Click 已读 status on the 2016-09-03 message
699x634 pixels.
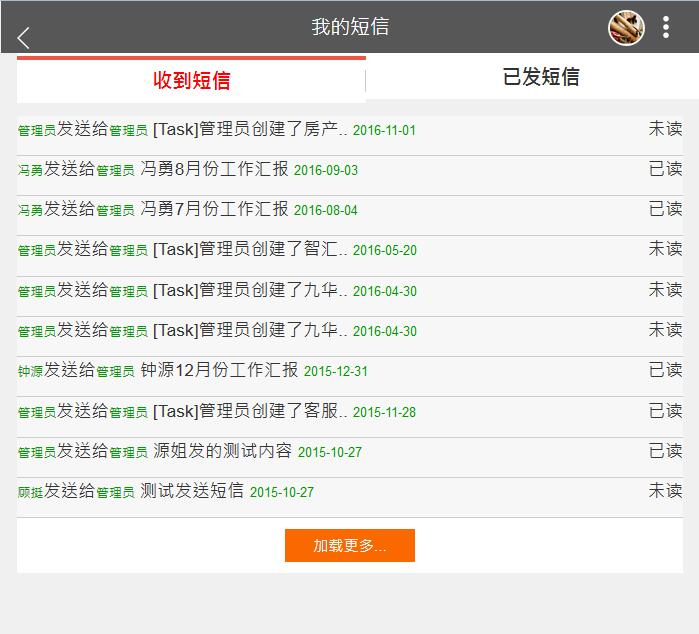coord(665,168)
